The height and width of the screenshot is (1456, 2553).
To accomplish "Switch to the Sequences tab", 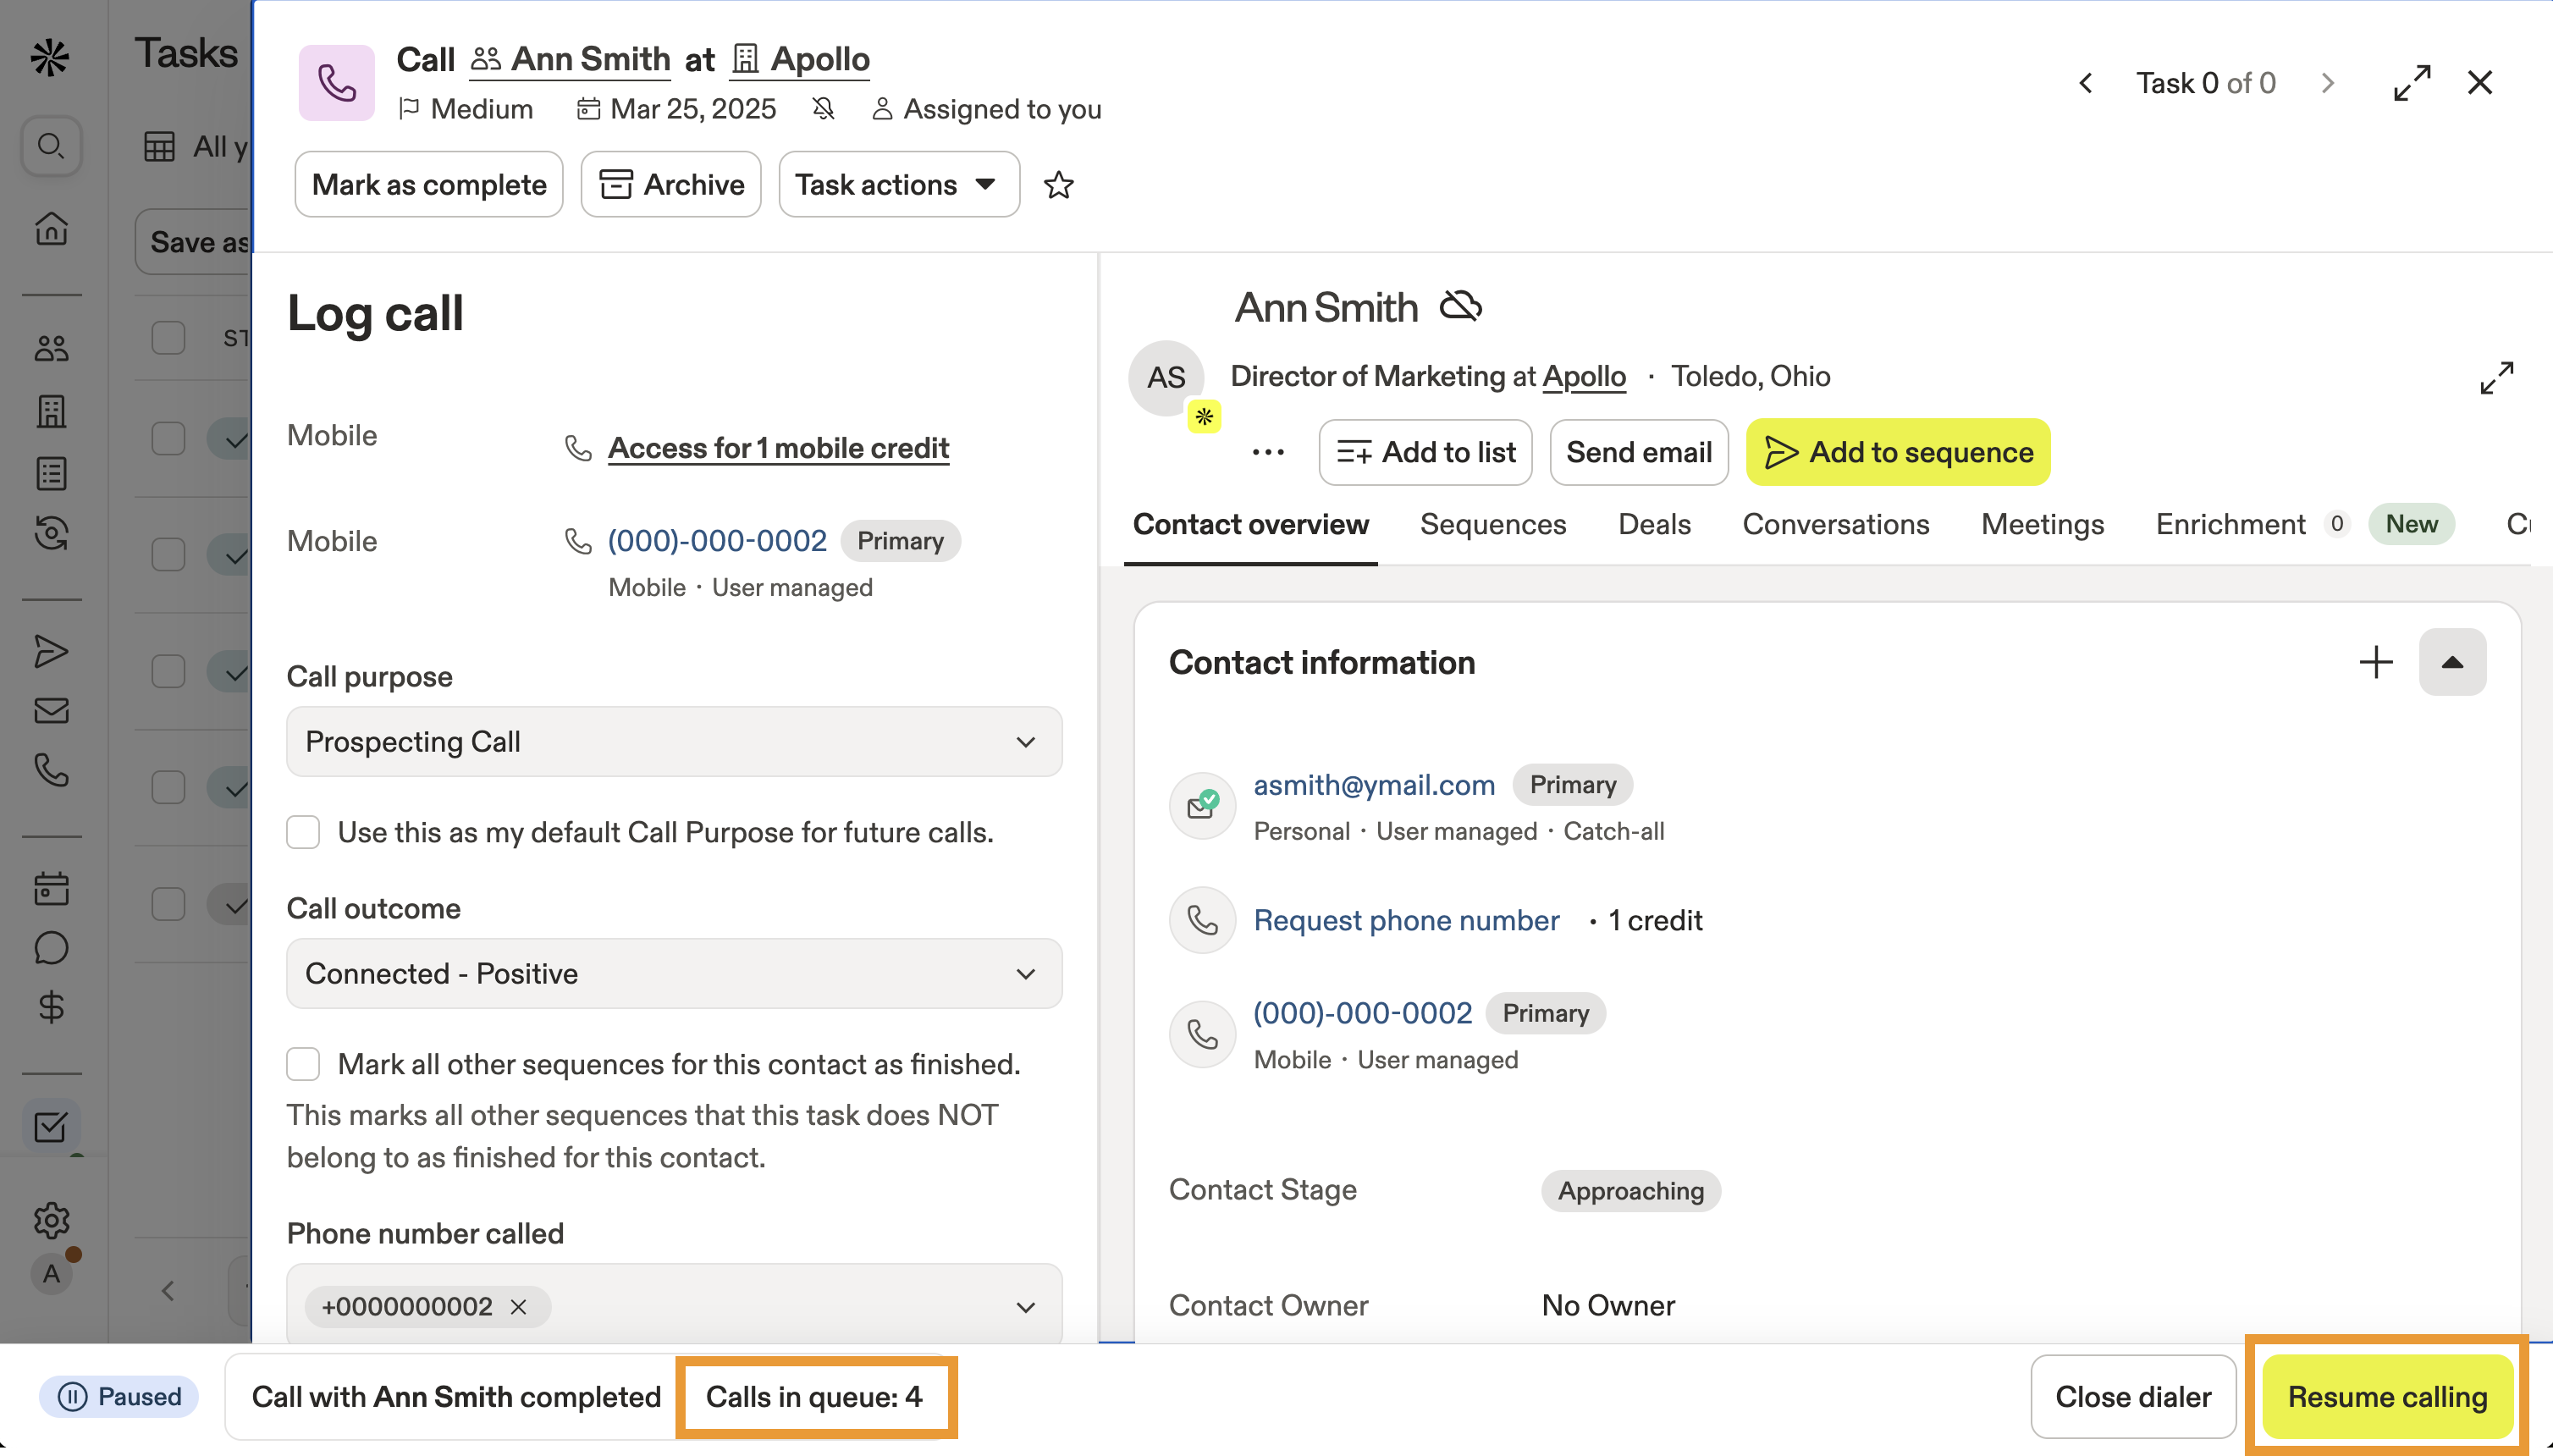I will click(1492, 524).
